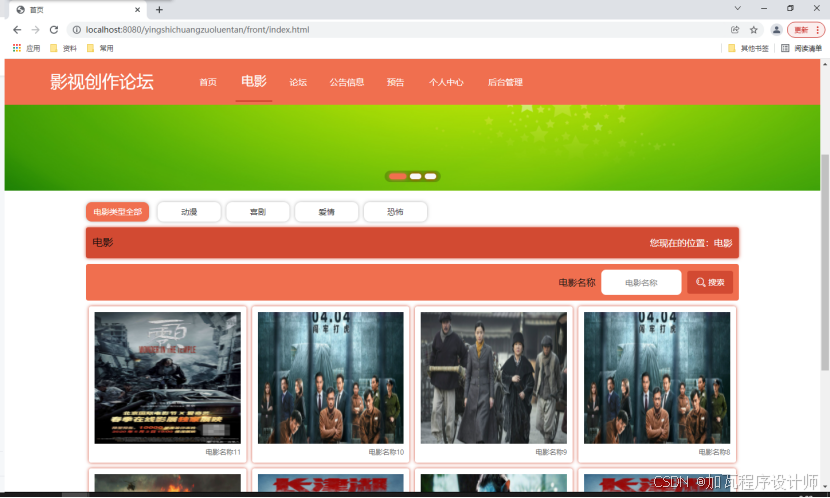Image resolution: width=830 pixels, height=498 pixels.
Task: Open 个人中心 navigation item
Action: (446, 82)
